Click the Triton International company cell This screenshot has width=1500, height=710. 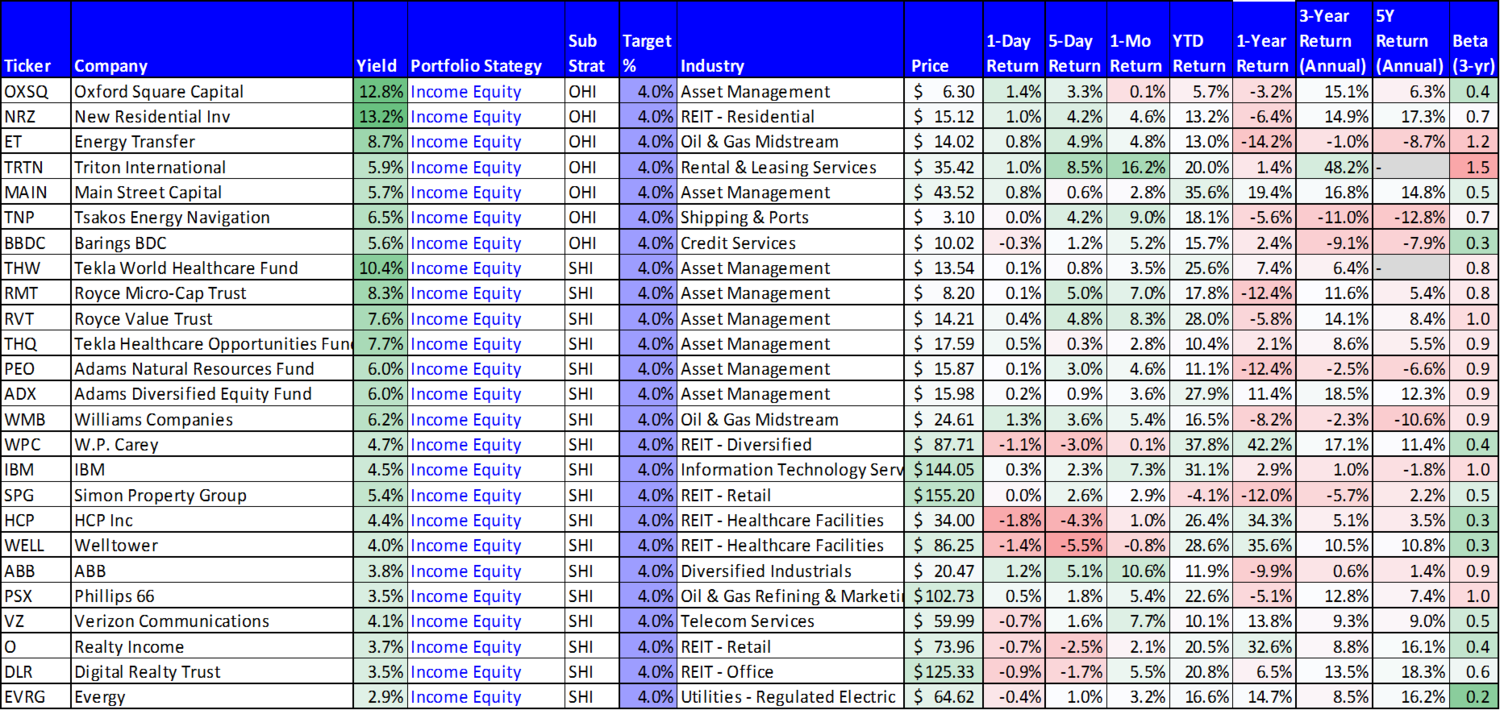[x=212, y=167]
